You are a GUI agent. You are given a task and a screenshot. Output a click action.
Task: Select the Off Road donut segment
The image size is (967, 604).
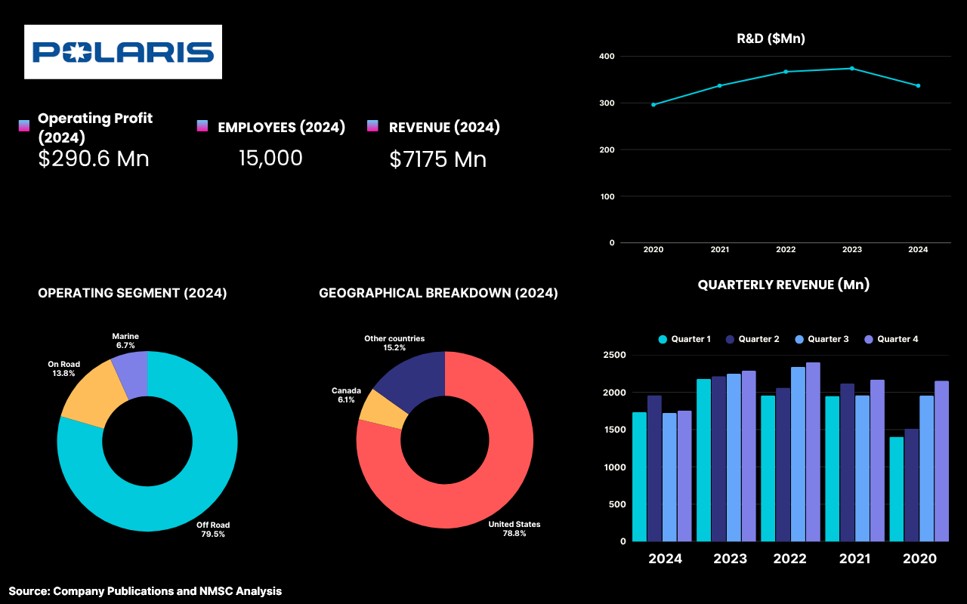pos(190,480)
